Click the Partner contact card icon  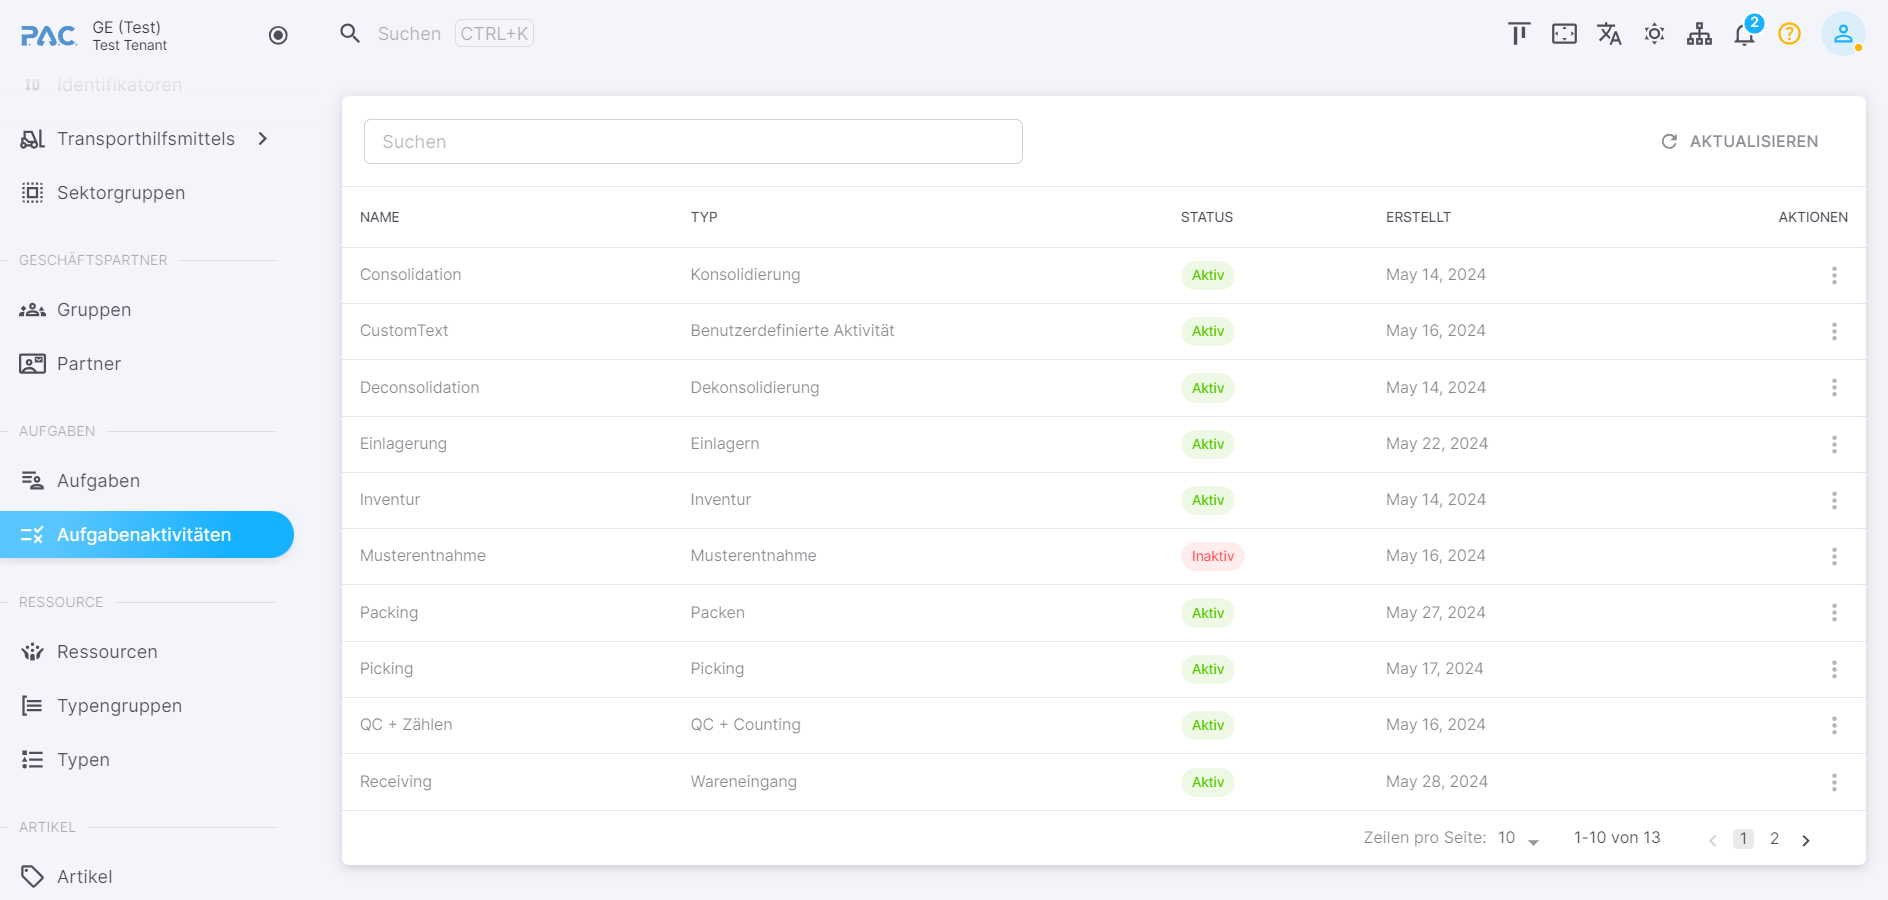[32, 364]
